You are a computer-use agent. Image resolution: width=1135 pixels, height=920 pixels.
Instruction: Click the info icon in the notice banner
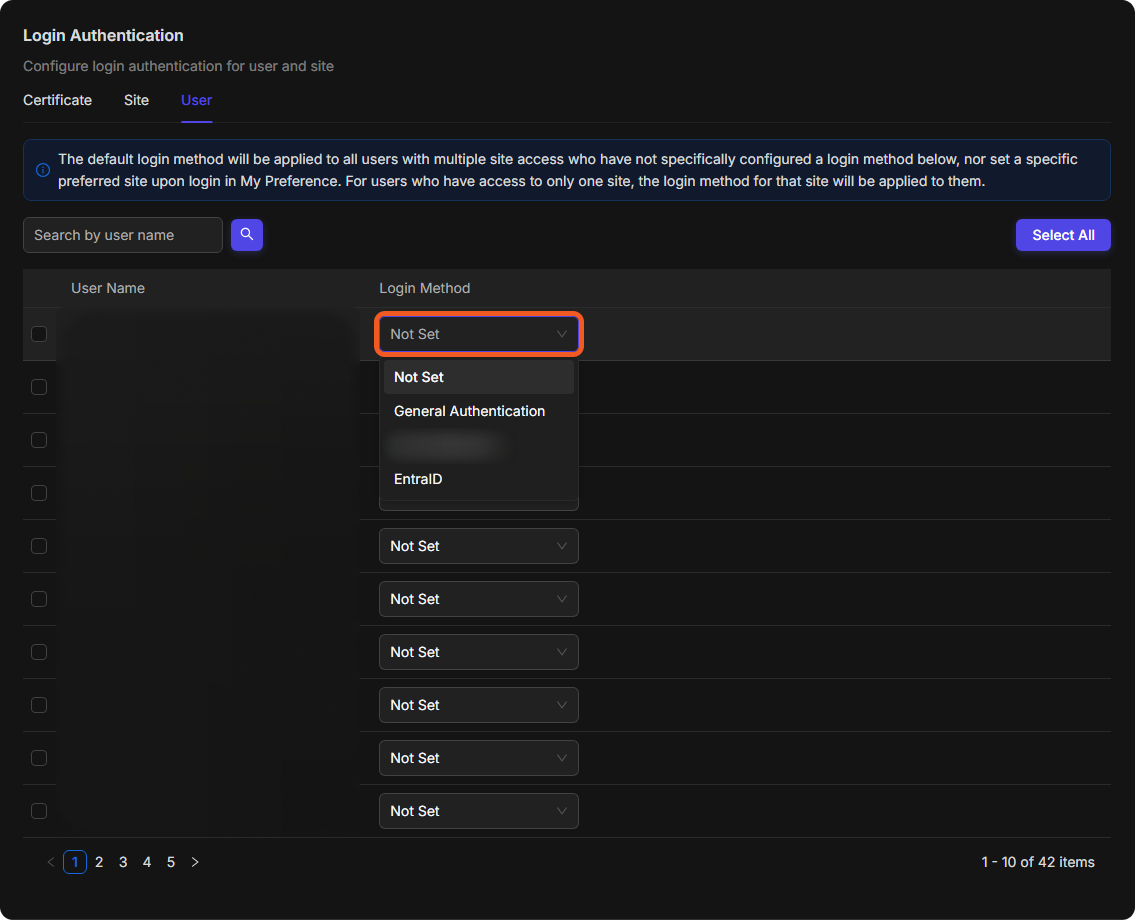43,170
